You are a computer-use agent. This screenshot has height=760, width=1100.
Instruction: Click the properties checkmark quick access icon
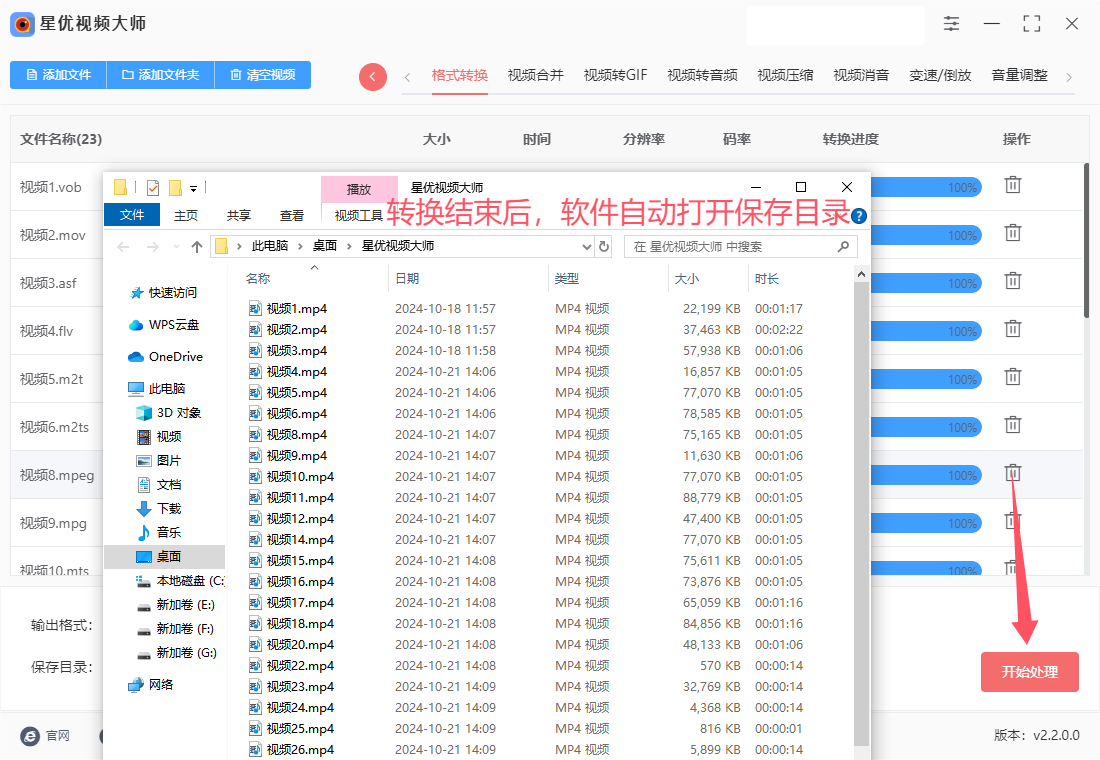(153, 187)
